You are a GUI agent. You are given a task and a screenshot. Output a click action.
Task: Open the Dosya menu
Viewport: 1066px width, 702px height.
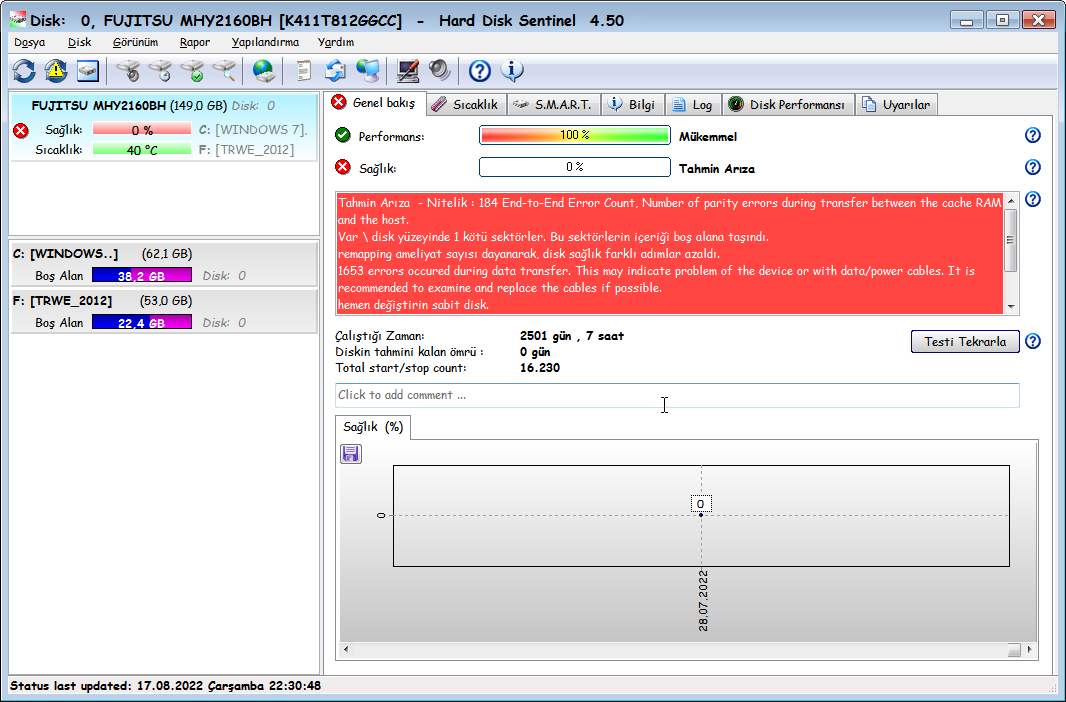pos(29,42)
